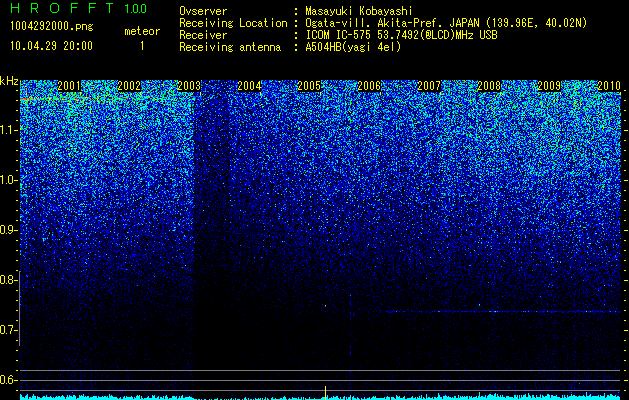Screen dimensions: 629x400
Task: Click the 0.6 kHz axis label
Action: (x=8, y=380)
